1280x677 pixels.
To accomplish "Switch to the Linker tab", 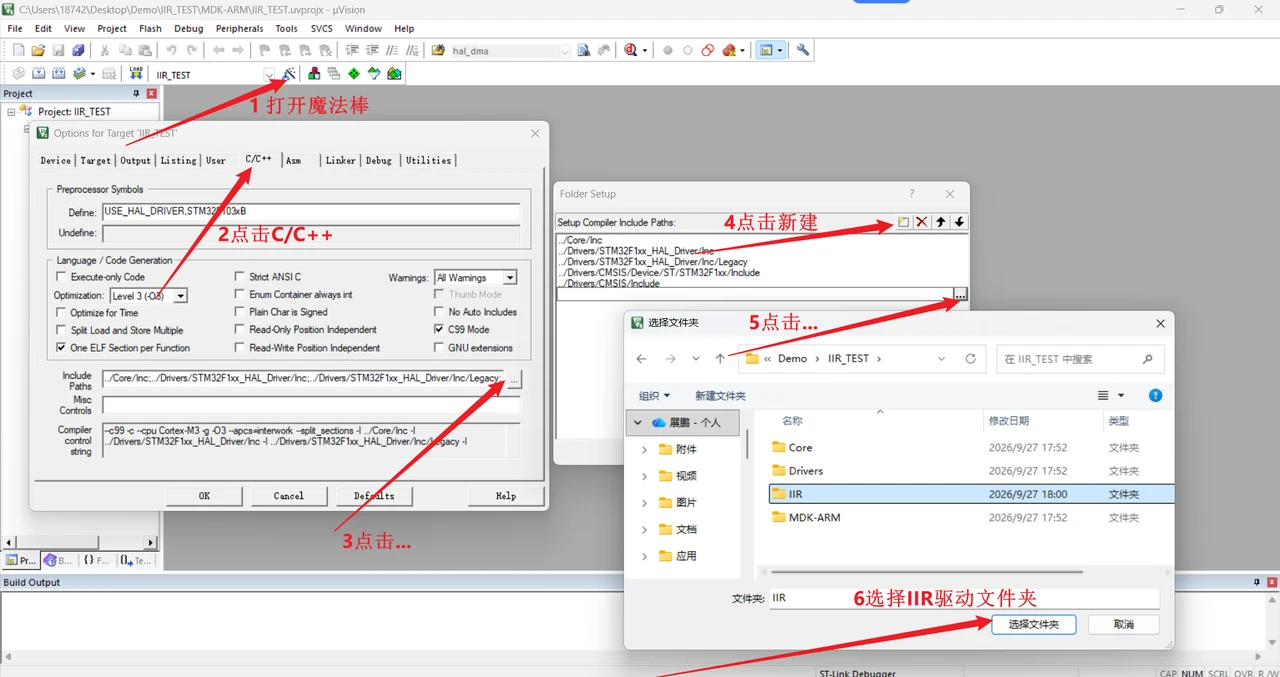I will tap(341, 160).
